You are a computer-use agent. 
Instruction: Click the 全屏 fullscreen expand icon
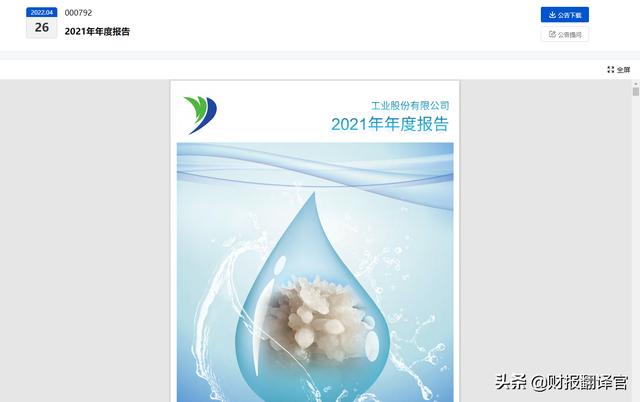coord(611,69)
